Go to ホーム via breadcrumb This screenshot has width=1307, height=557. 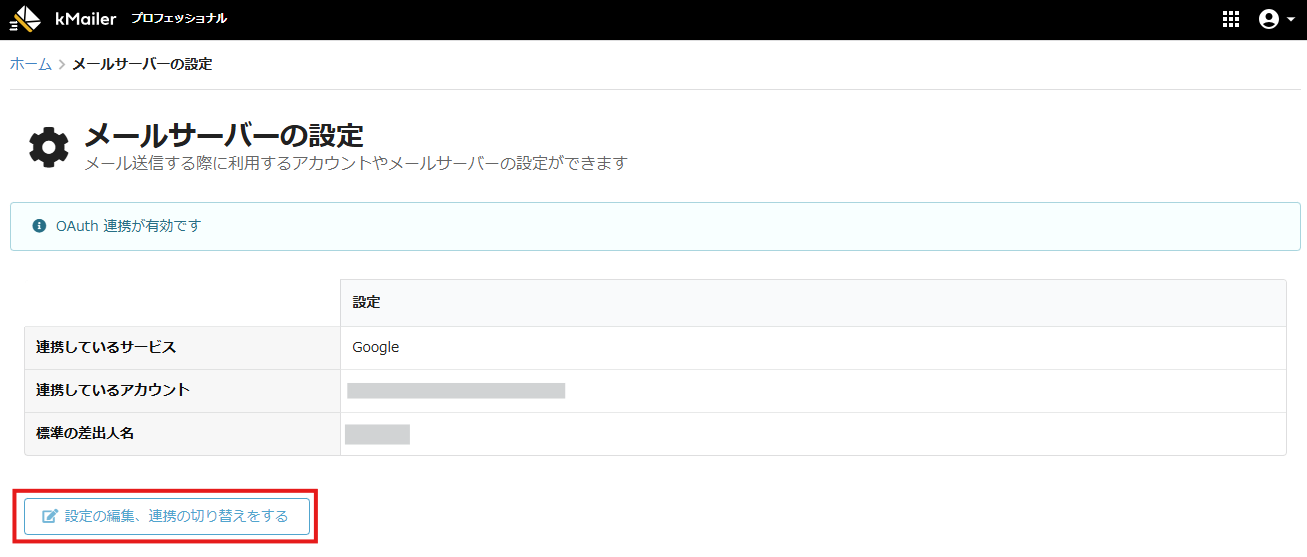[30, 64]
